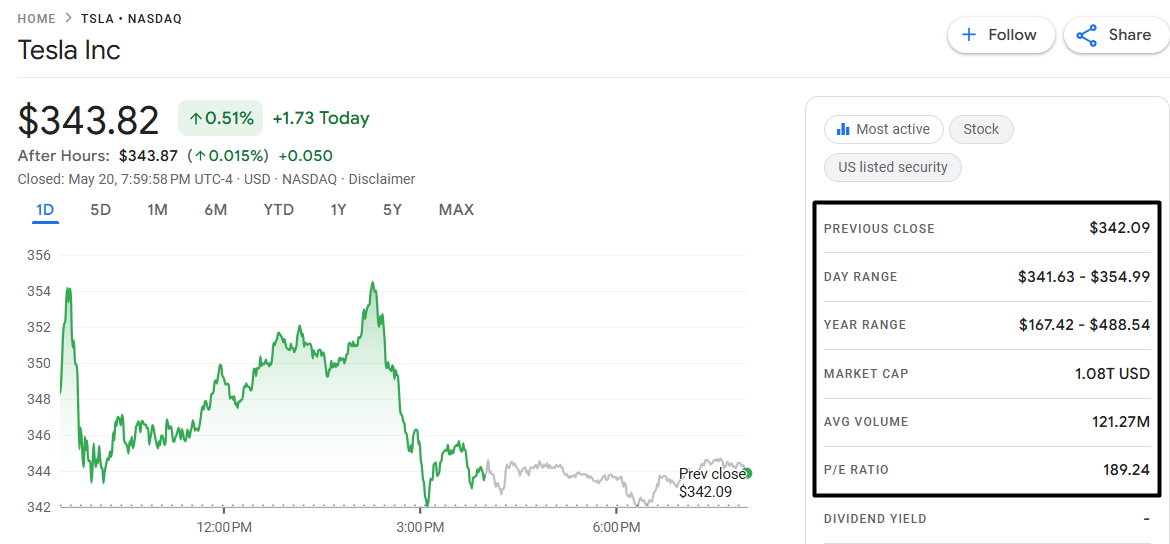Click the Stock category chip
Viewport: 1170px width, 544px height.
tap(981, 129)
